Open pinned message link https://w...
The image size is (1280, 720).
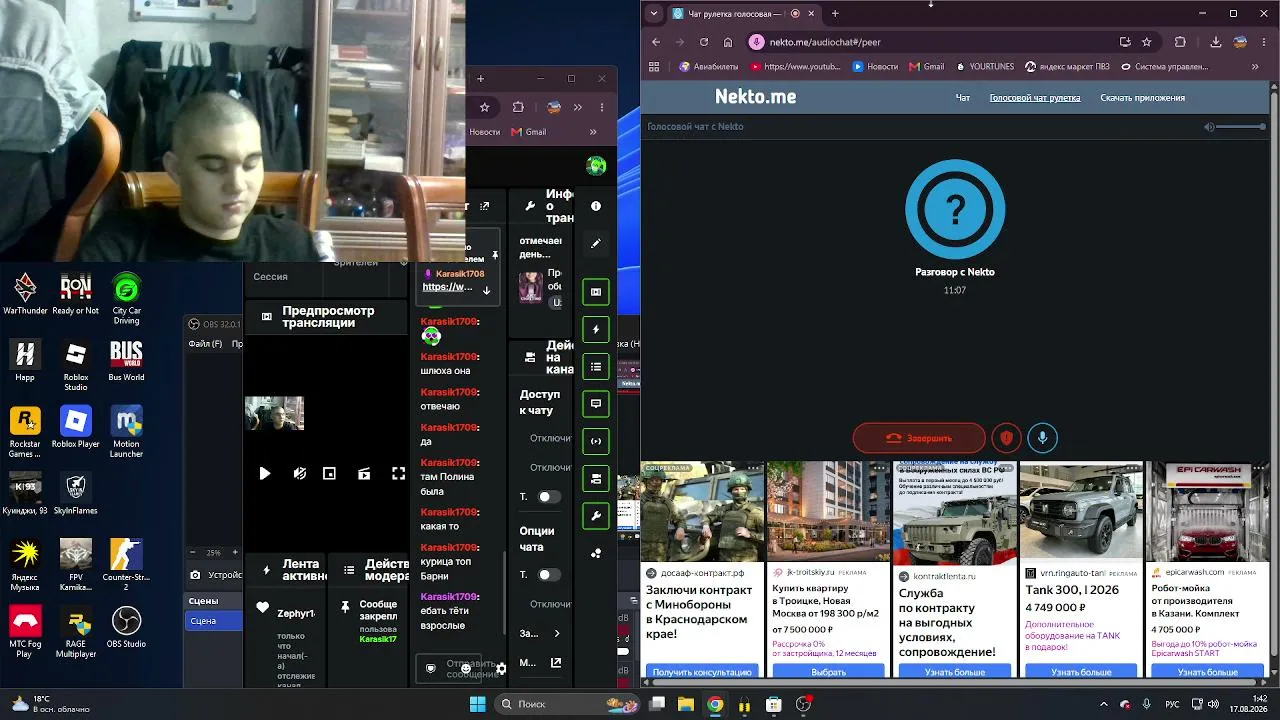447,287
